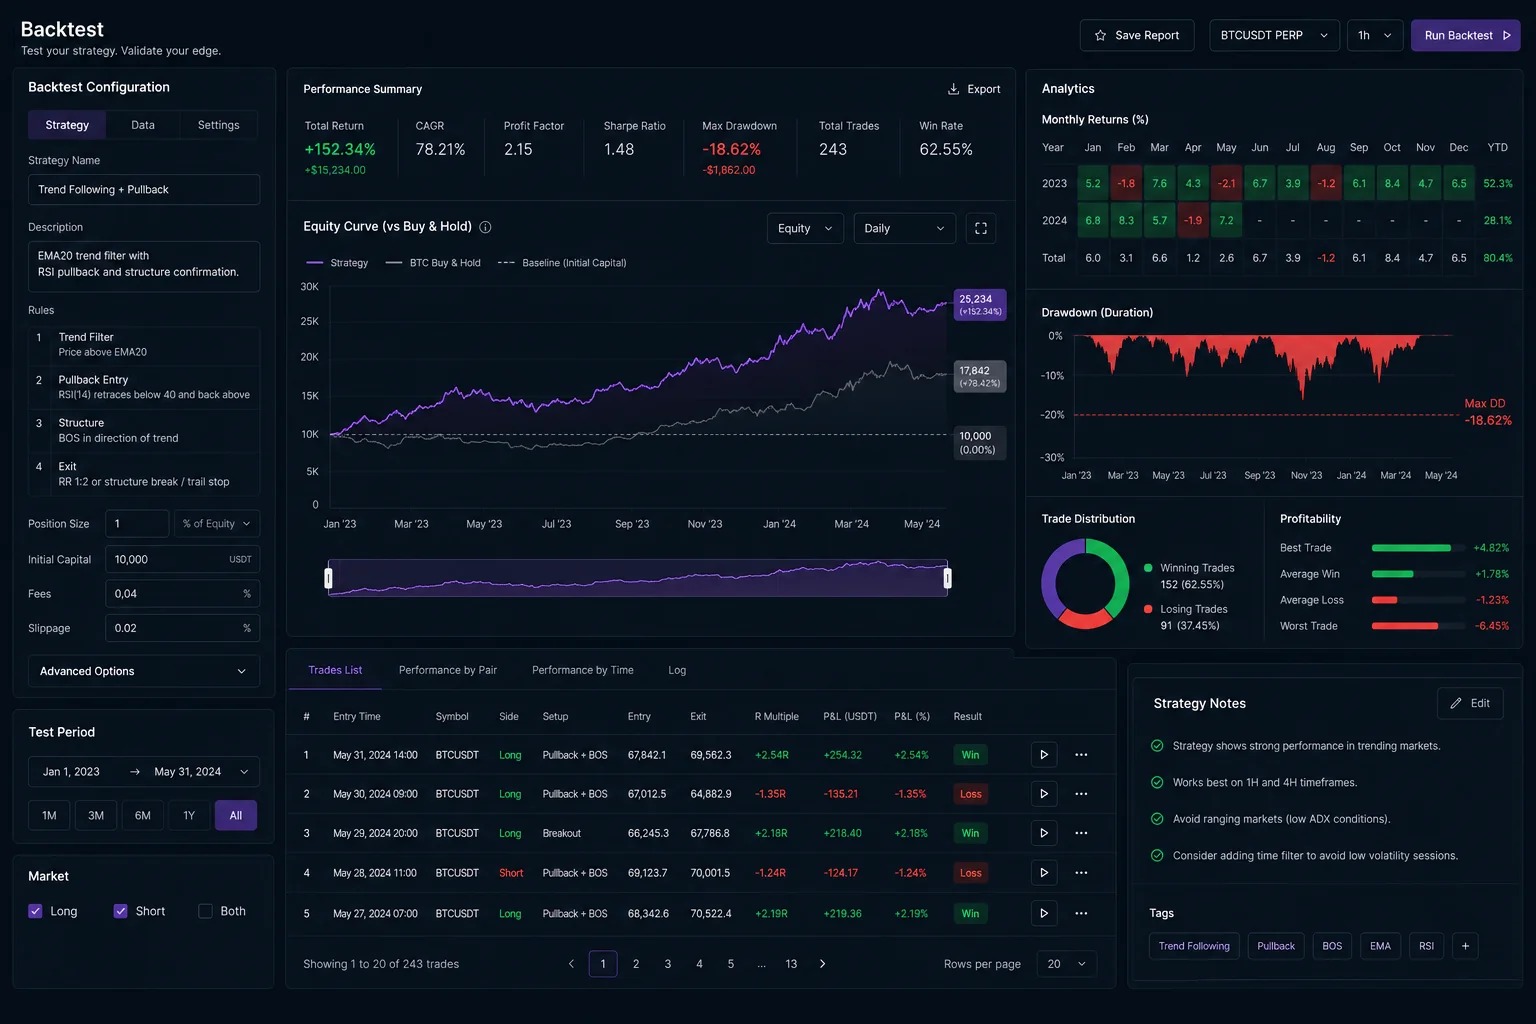Open more options for trade 3

[1081, 833]
